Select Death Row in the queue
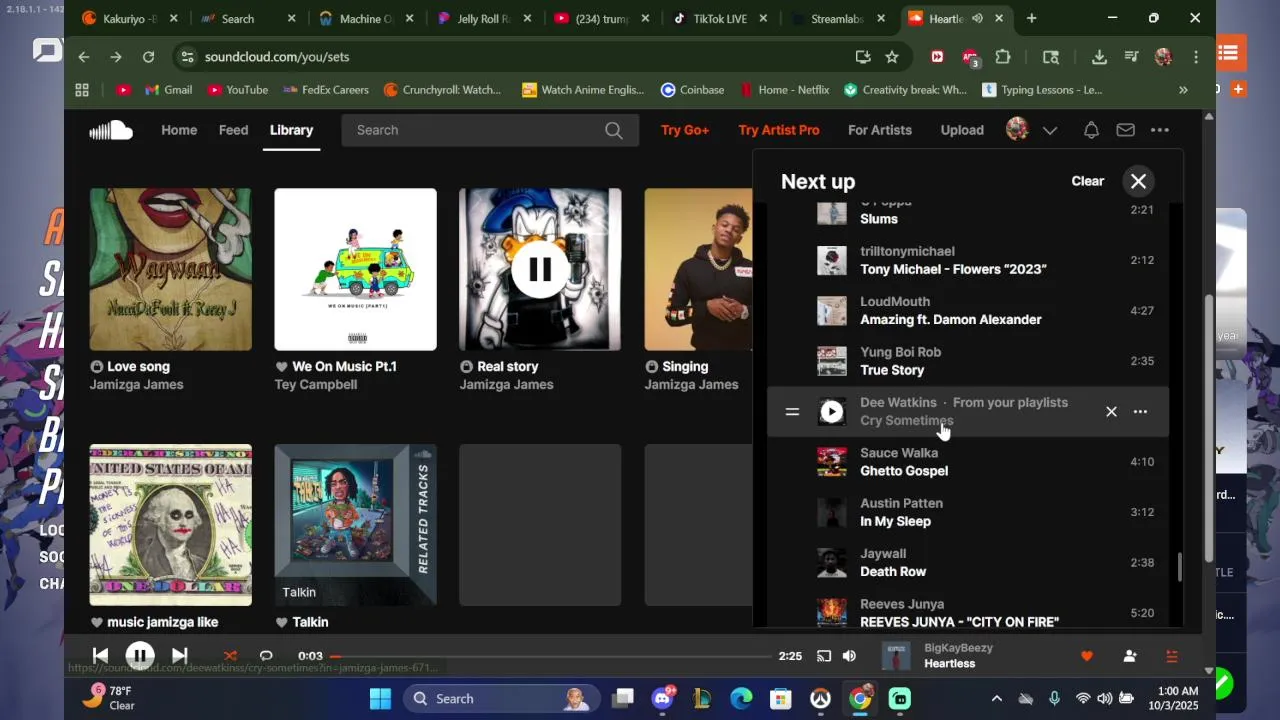The width and height of the screenshot is (1280, 720). point(893,572)
